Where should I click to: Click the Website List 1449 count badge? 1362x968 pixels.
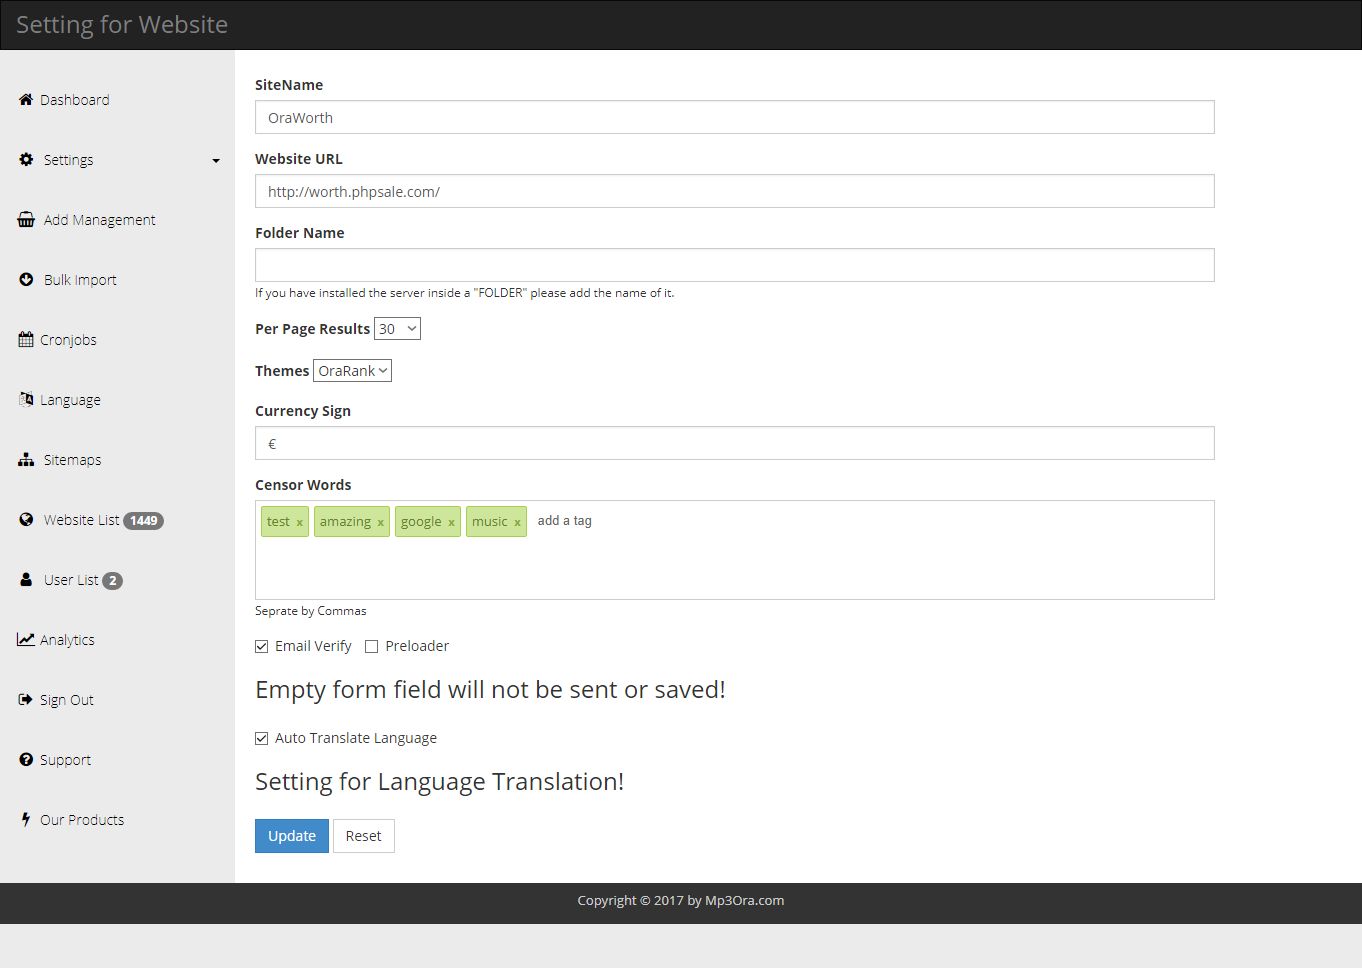[143, 521]
